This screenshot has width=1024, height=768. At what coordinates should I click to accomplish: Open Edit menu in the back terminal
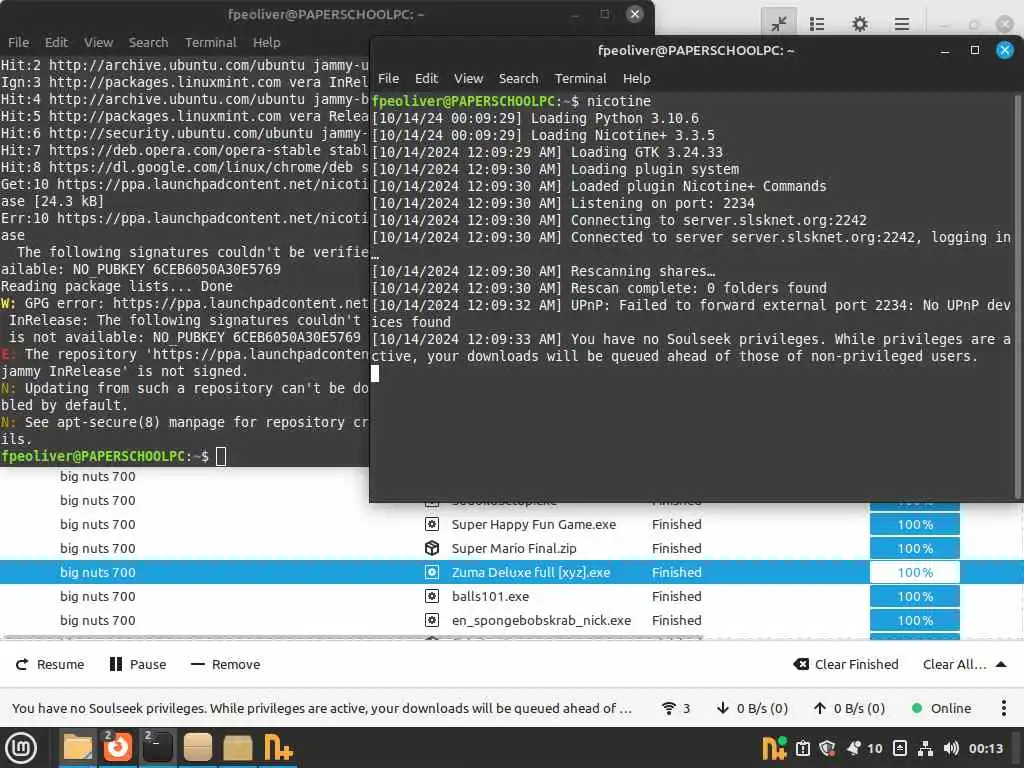point(56,42)
